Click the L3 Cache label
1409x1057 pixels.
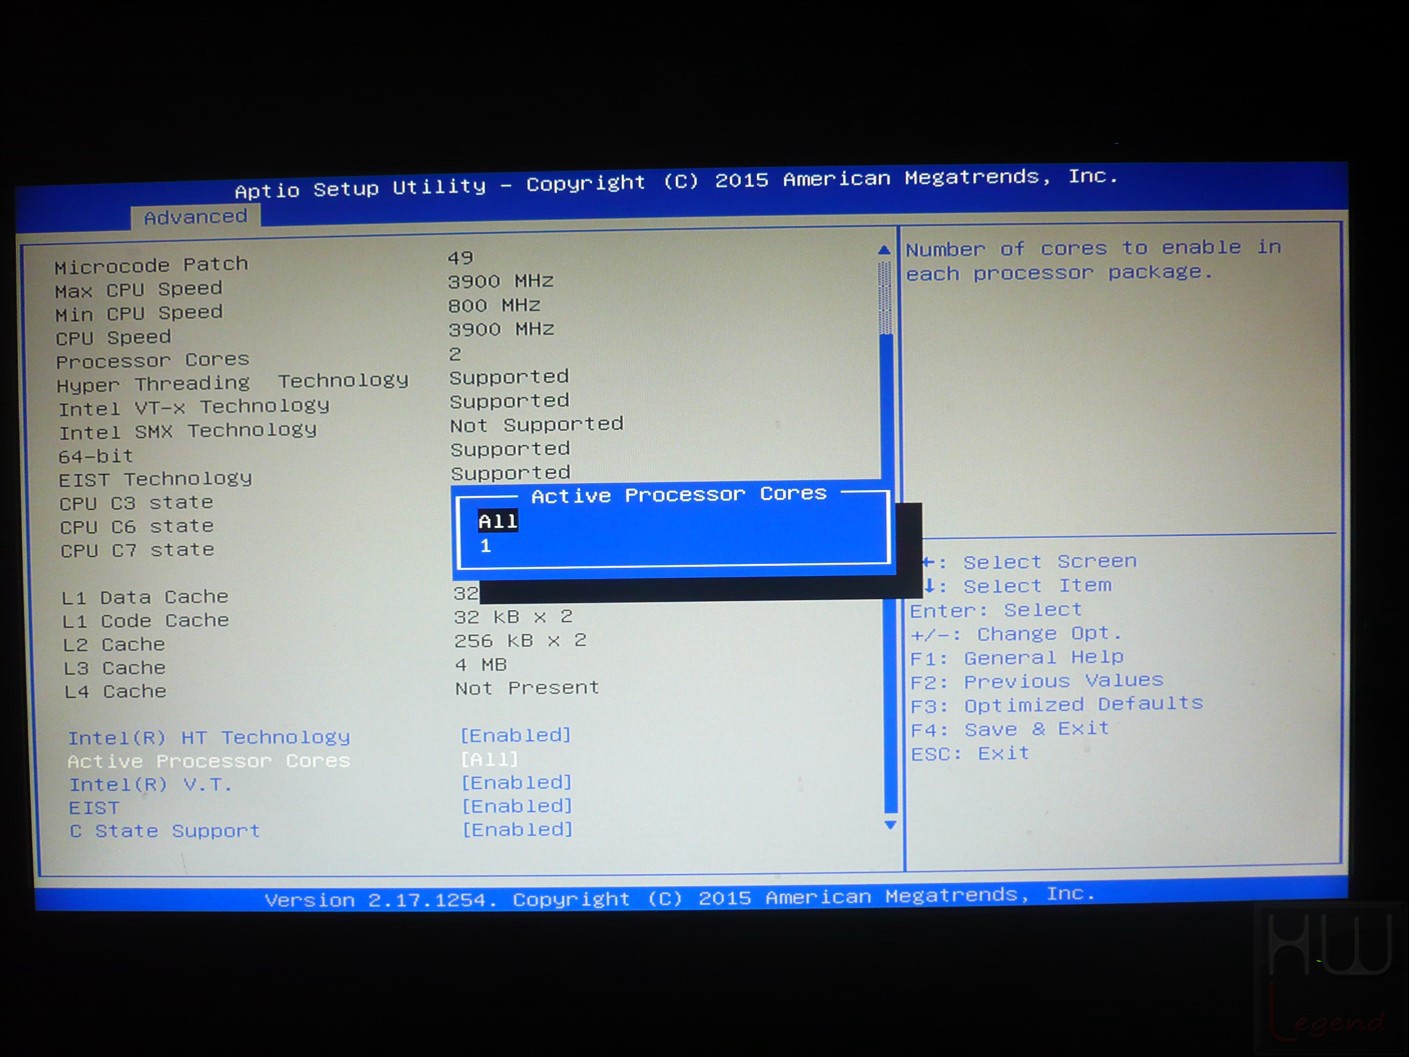tap(114, 668)
